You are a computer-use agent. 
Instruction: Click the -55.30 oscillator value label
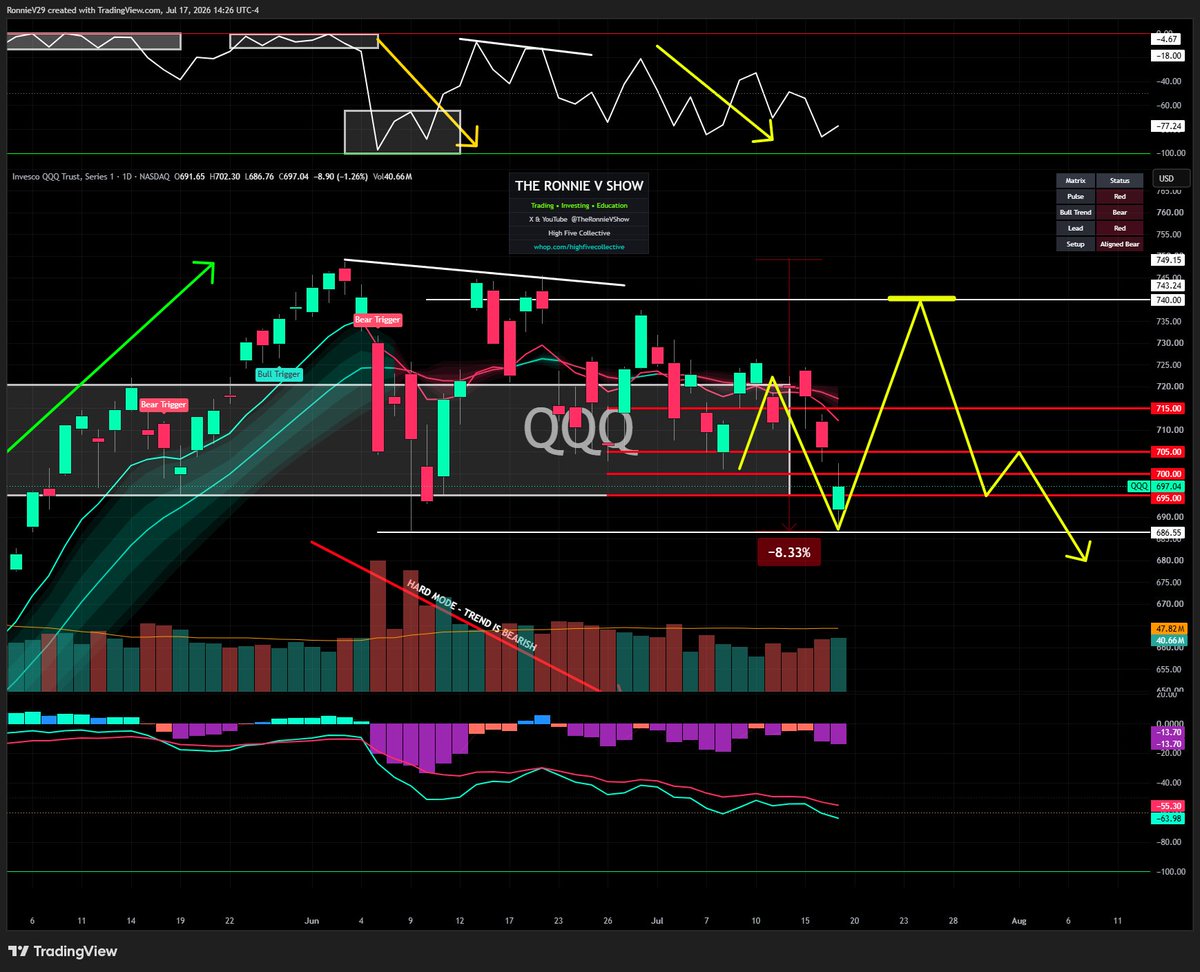[x=1168, y=805]
